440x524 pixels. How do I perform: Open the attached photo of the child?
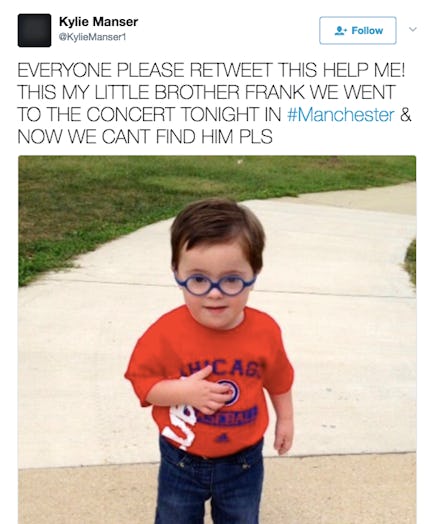point(217,340)
